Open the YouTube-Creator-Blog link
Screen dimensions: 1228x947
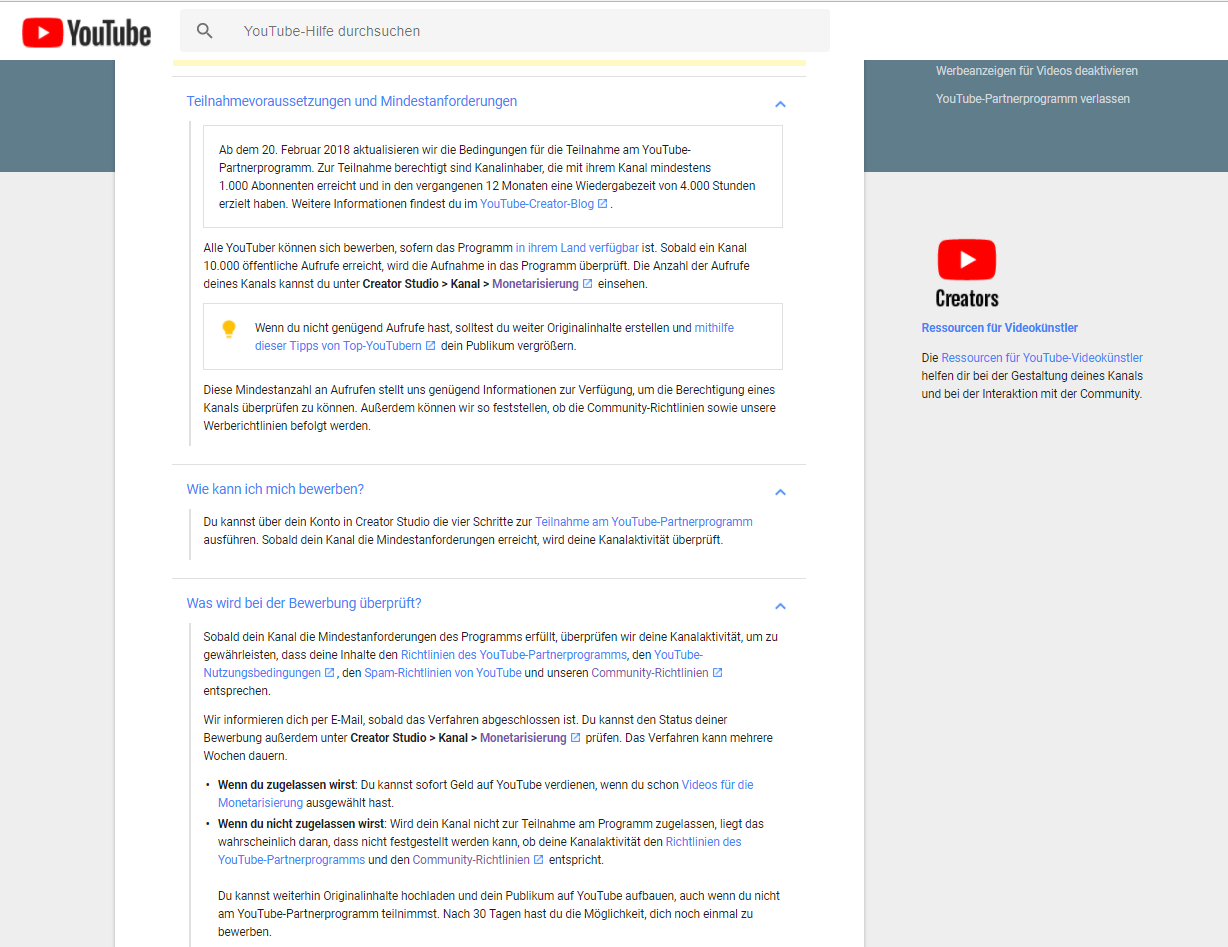point(537,204)
